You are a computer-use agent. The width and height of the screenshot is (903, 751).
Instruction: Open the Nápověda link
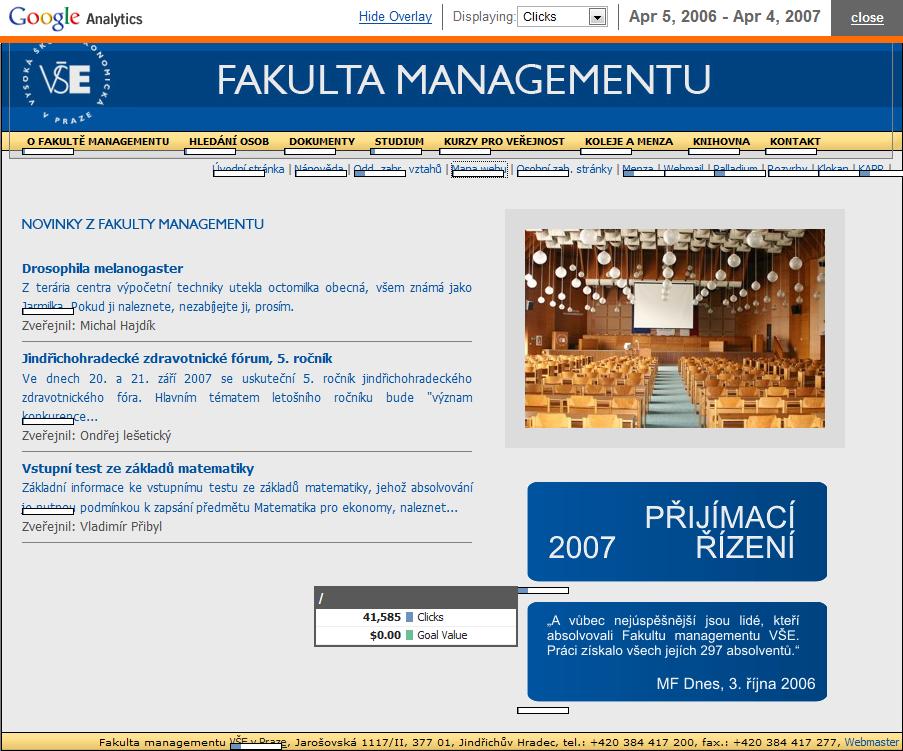pos(319,169)
